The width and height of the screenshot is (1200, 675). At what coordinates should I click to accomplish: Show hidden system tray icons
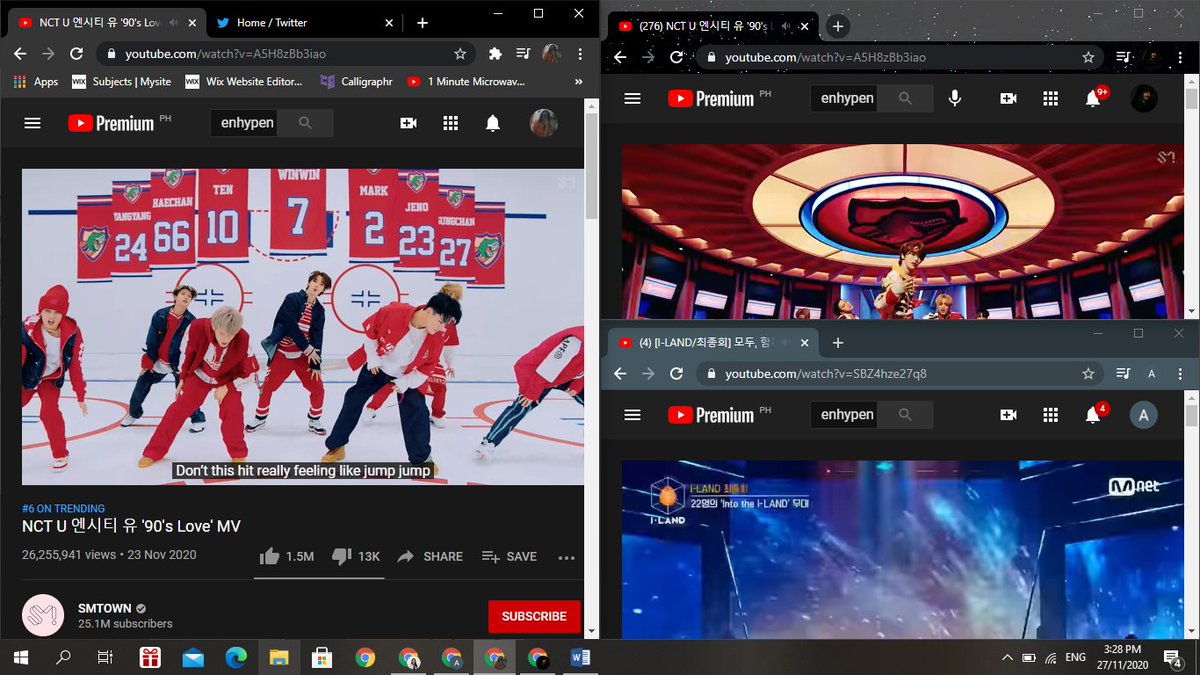(1007, 658)
